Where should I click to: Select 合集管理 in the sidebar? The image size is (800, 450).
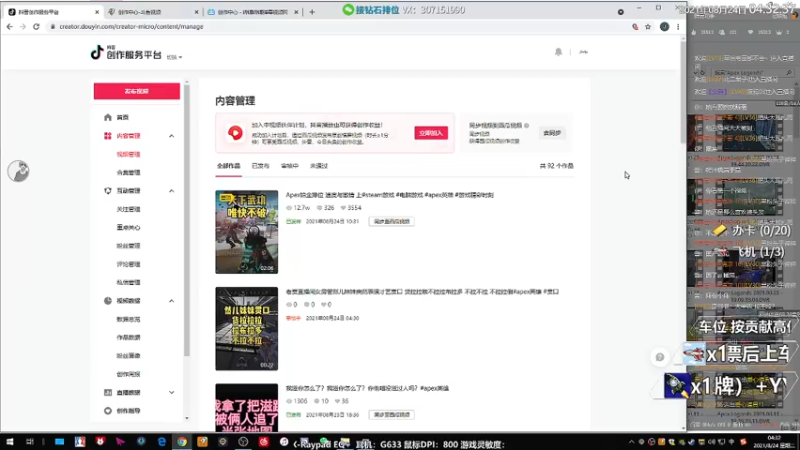[x=128, y=172]
